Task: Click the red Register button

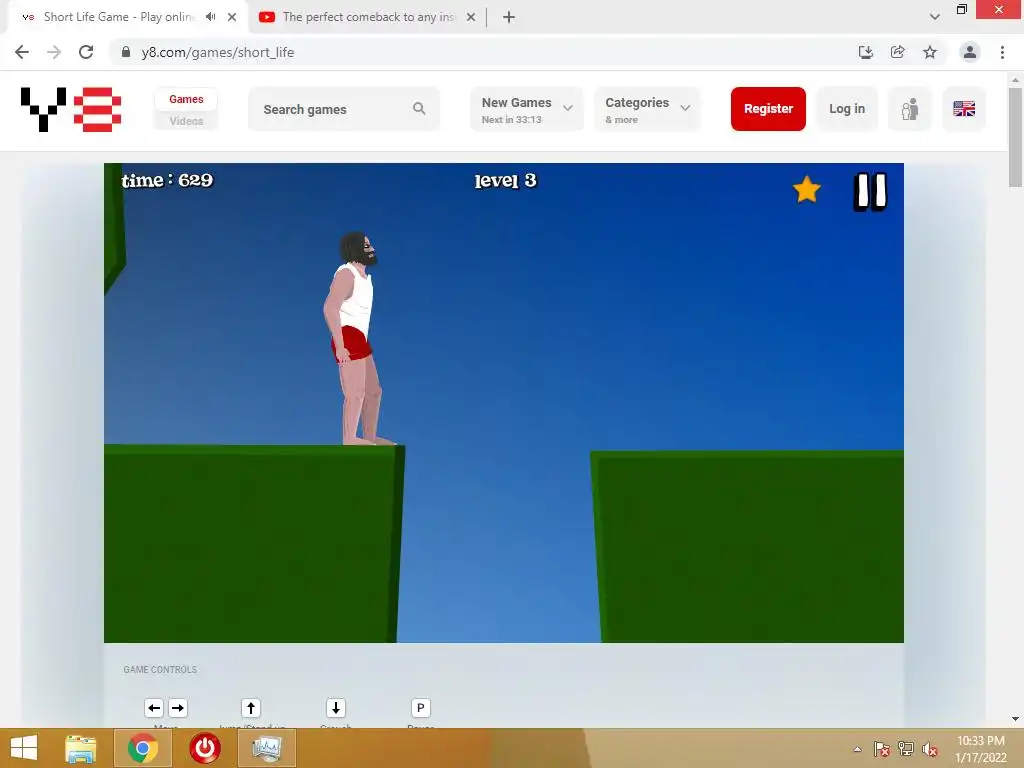Action: [768, 109]
